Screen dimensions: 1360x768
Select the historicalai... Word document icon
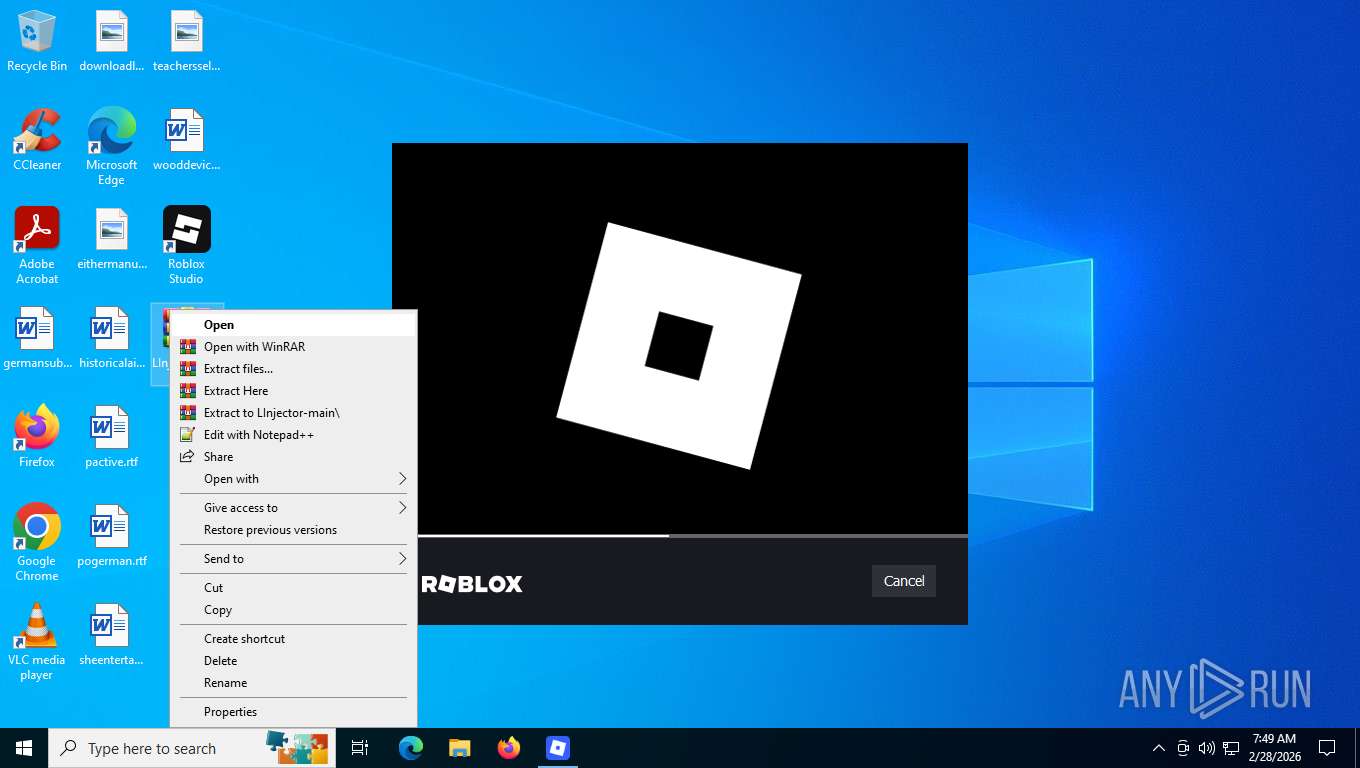111,338
